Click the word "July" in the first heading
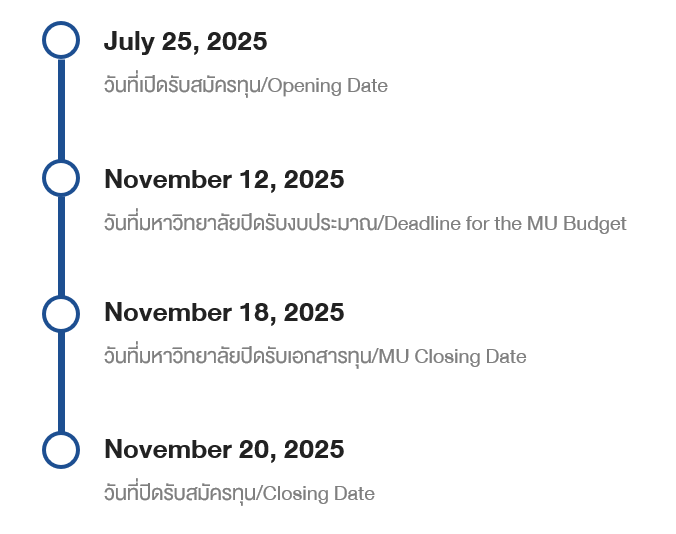This screenshot has height=534, width=676. [x=128, y=42]
